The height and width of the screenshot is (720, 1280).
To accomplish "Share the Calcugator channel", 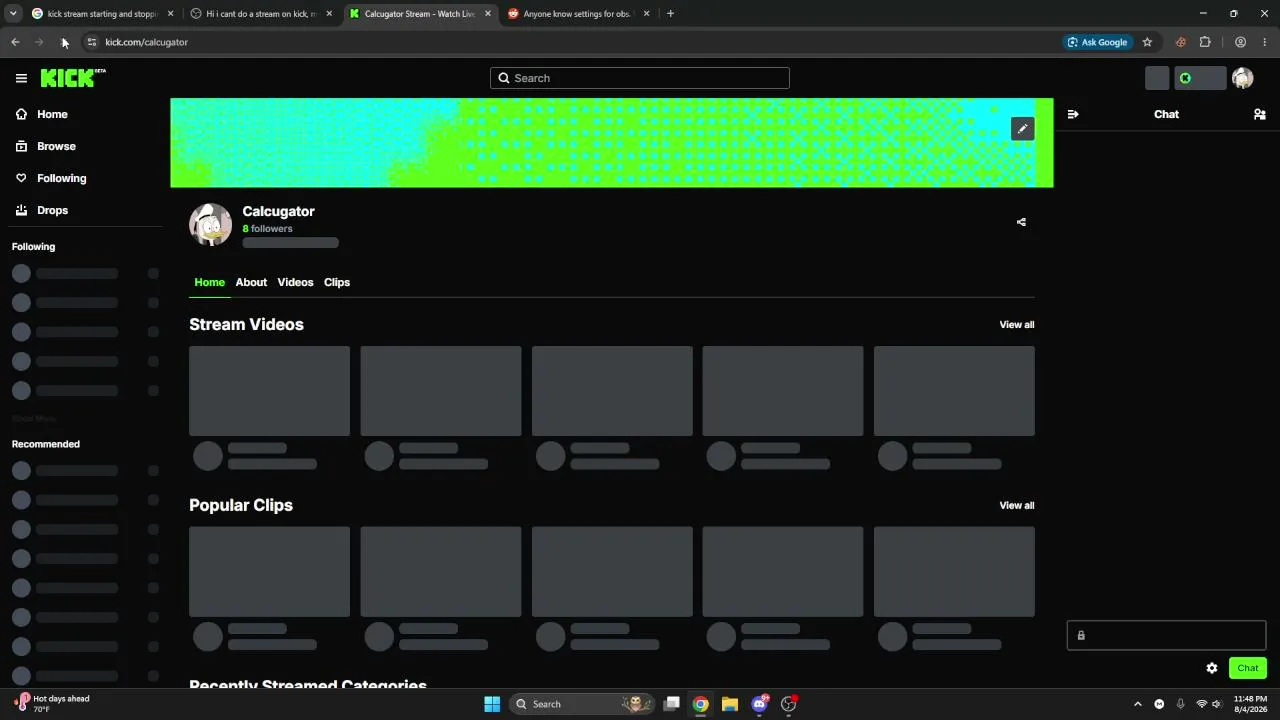I will 1021,222.
